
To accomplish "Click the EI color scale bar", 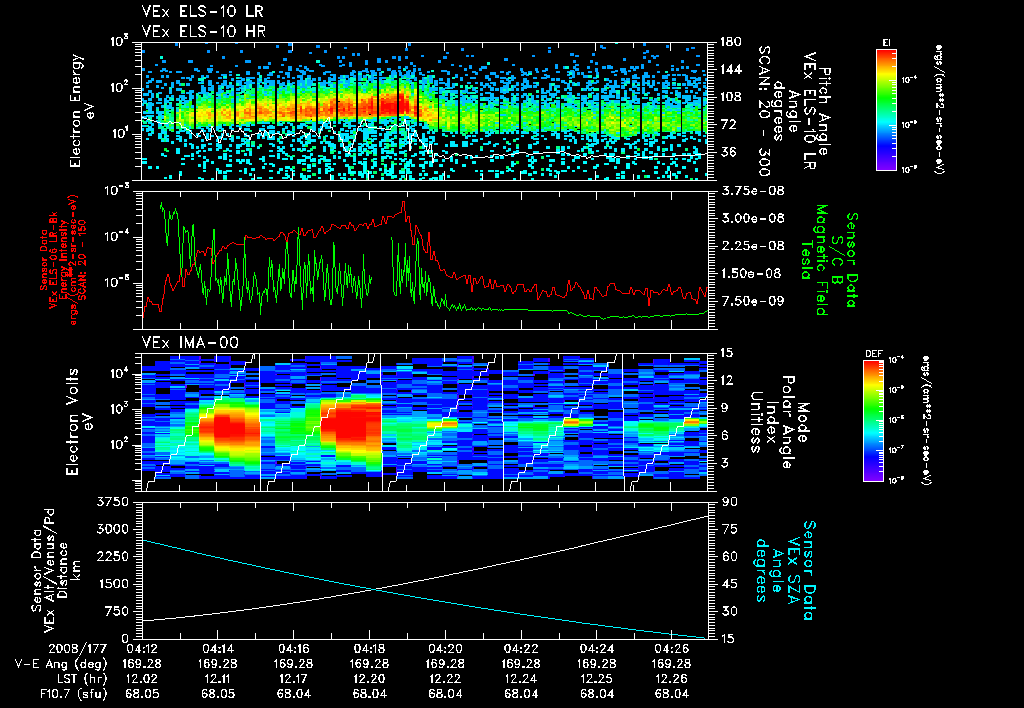I will [886, 109].
